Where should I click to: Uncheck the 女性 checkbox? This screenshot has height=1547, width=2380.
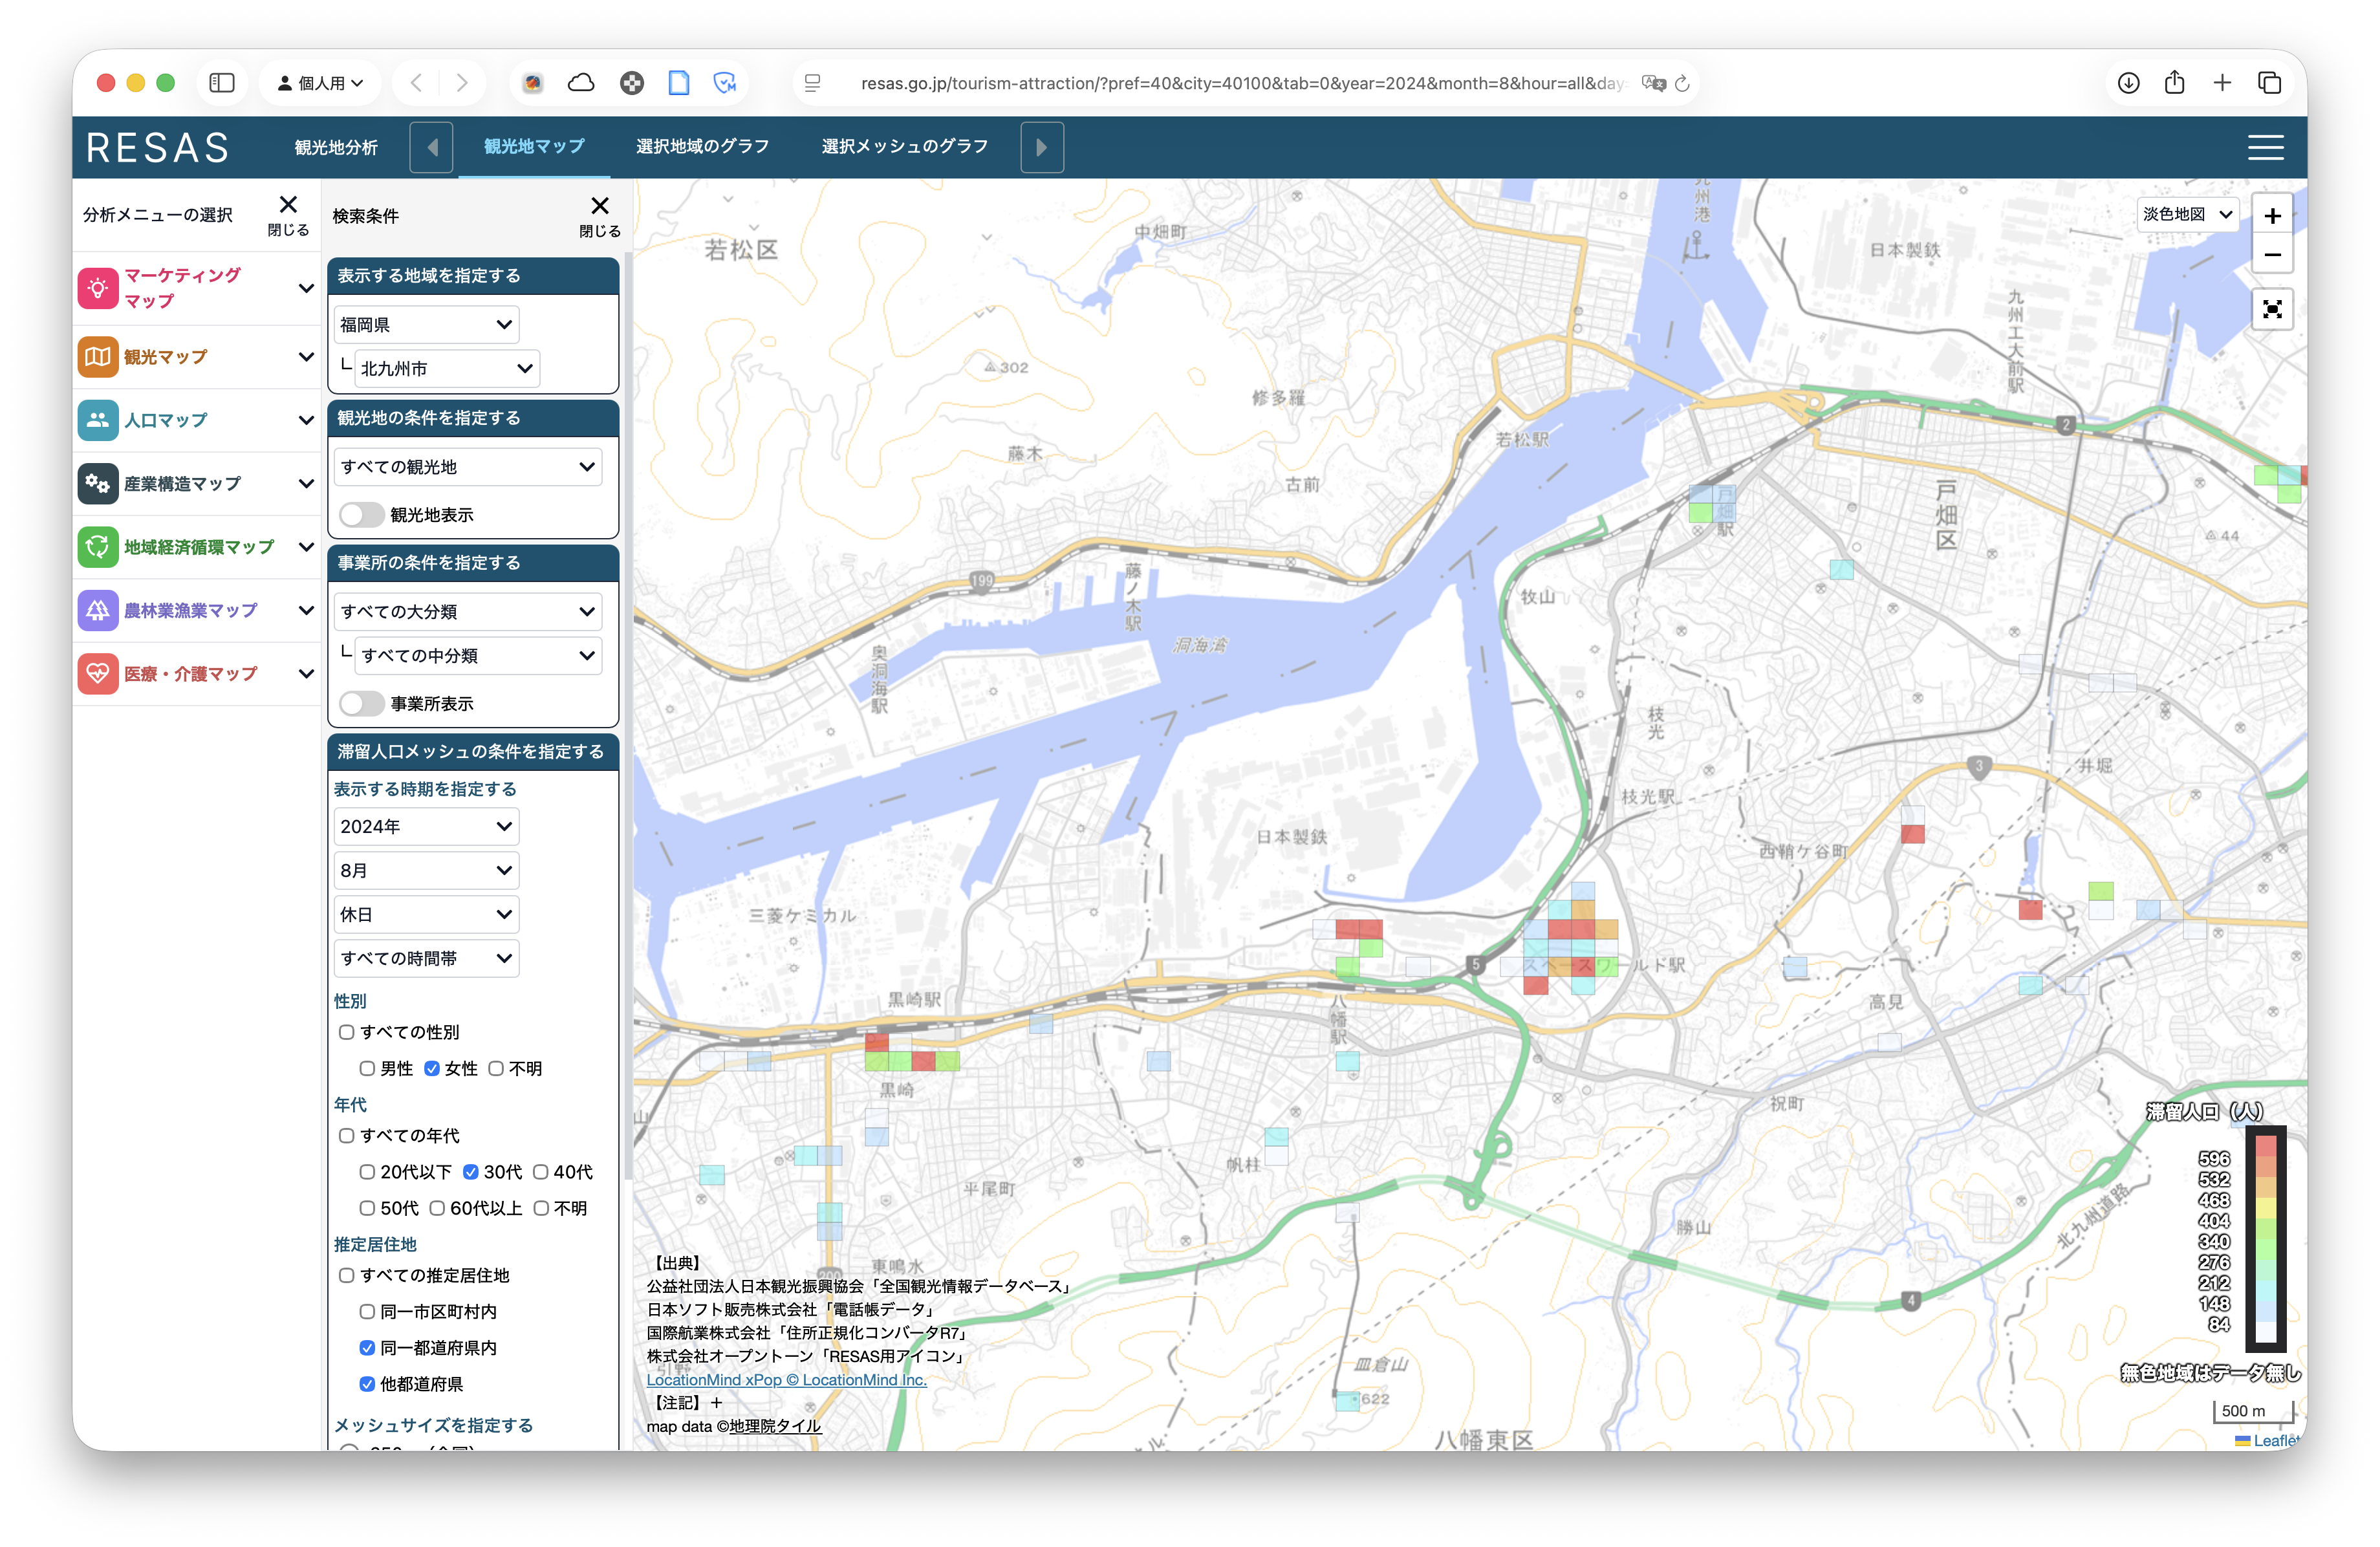pos(432,1068)
